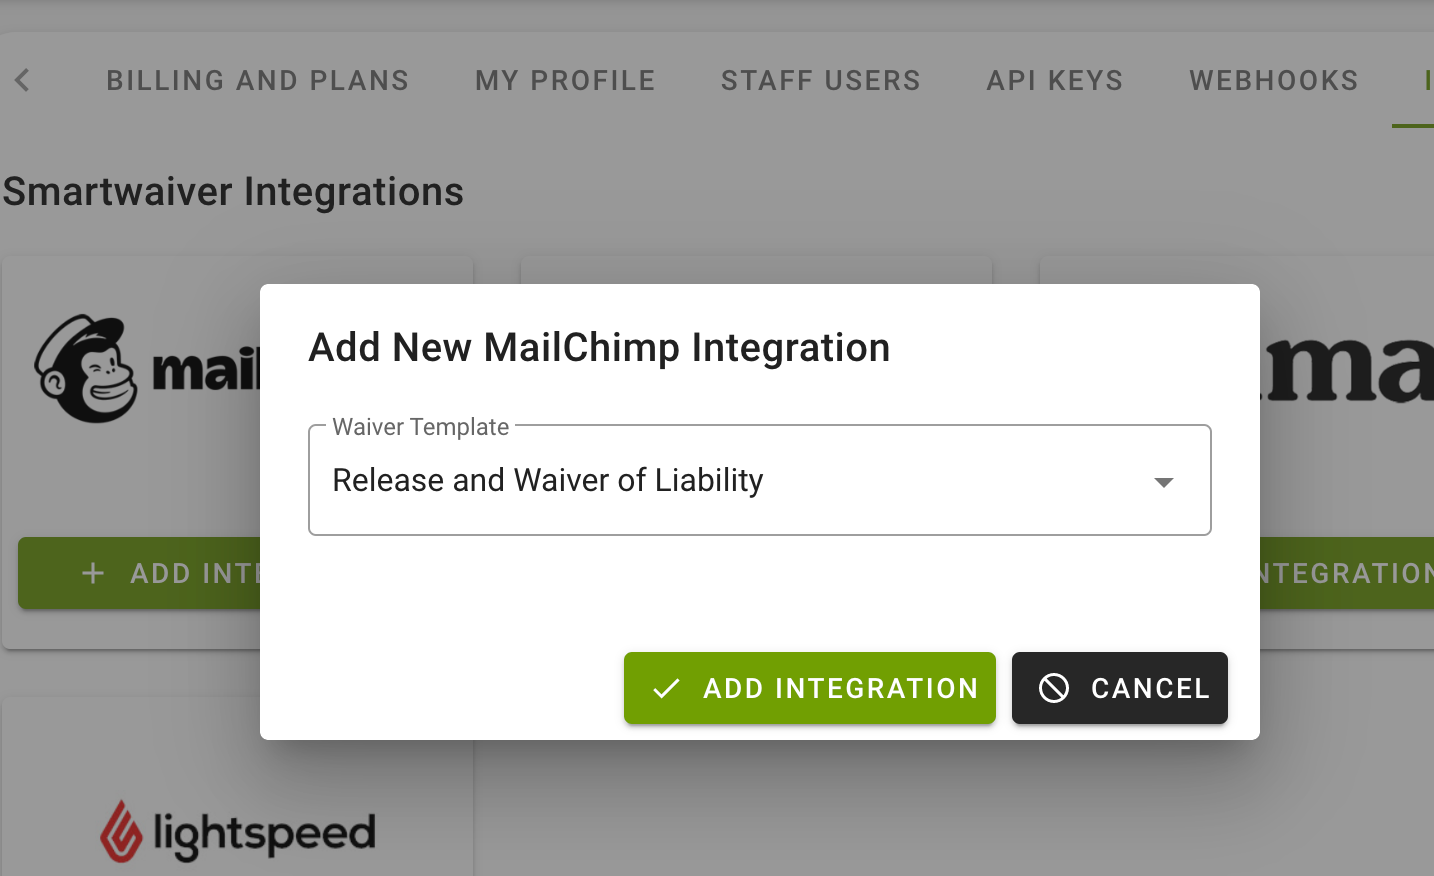
Task: Open the Webhooks tab
Action: pos(1274,80)
